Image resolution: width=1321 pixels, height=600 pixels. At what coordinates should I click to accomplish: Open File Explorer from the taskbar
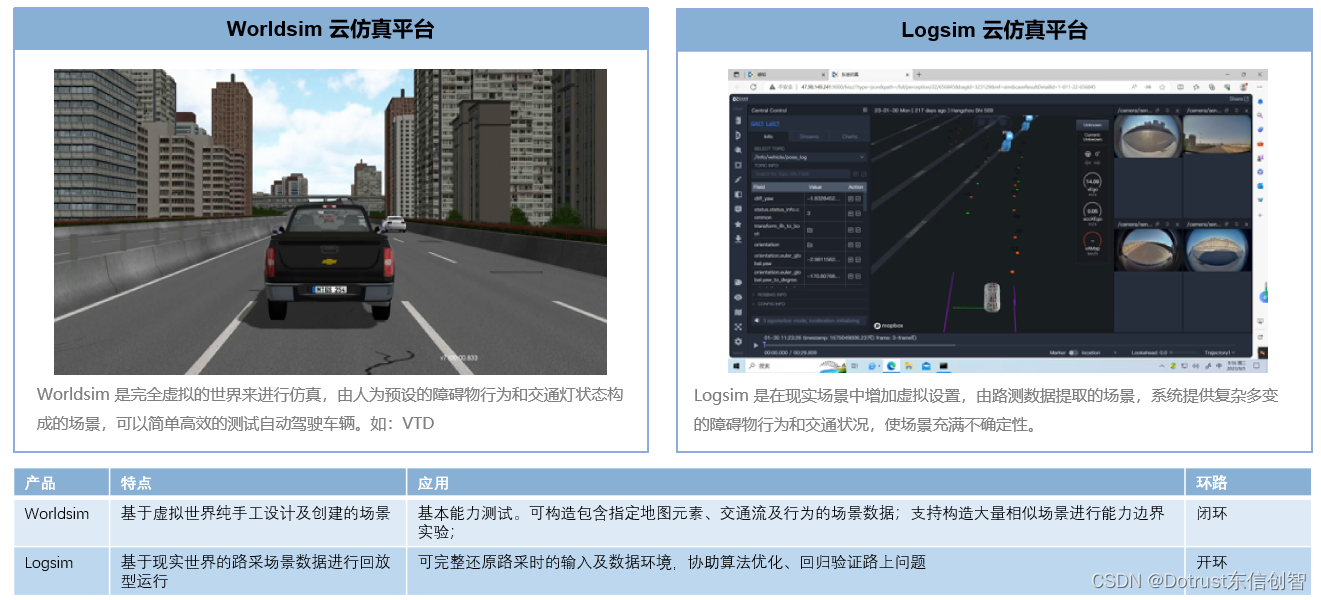(909, 366)
